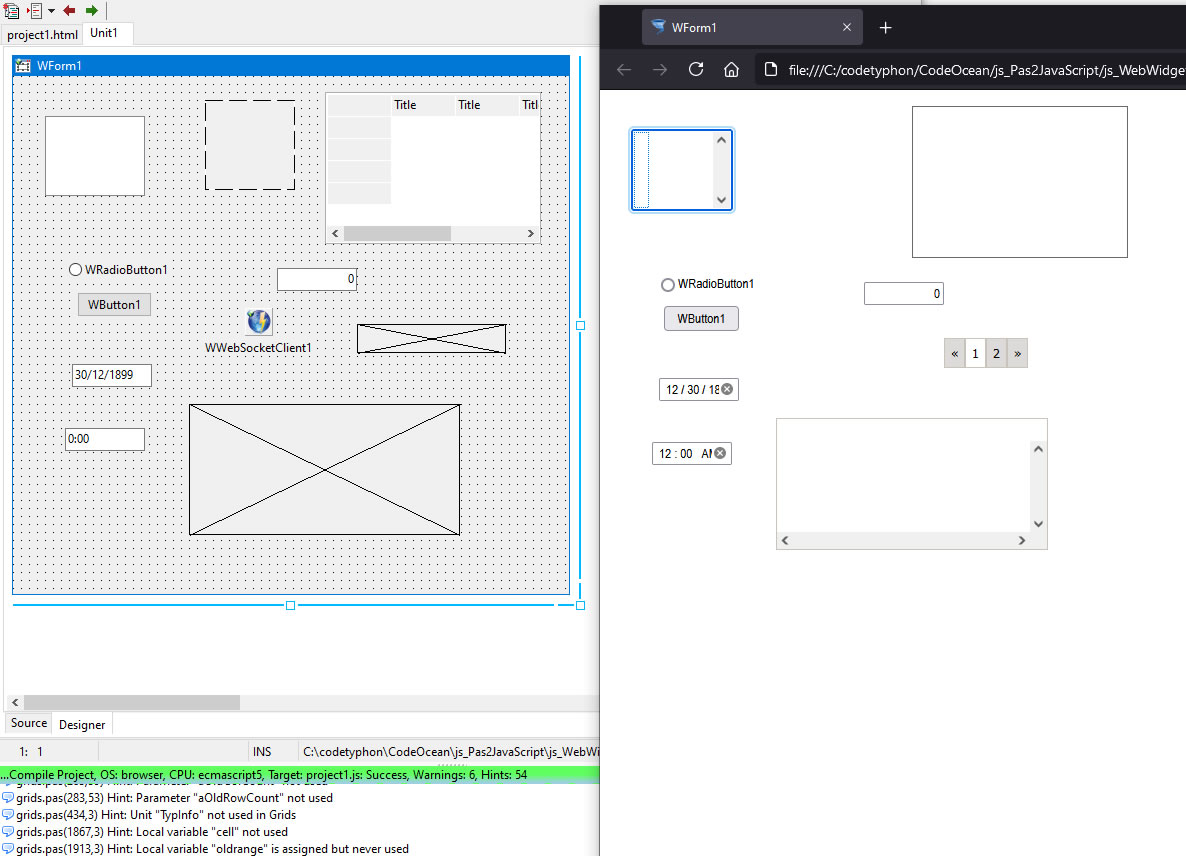This screenshot has width=1186, height=856.
Task: Click the jump history list icon
Action: pos(36,10)
